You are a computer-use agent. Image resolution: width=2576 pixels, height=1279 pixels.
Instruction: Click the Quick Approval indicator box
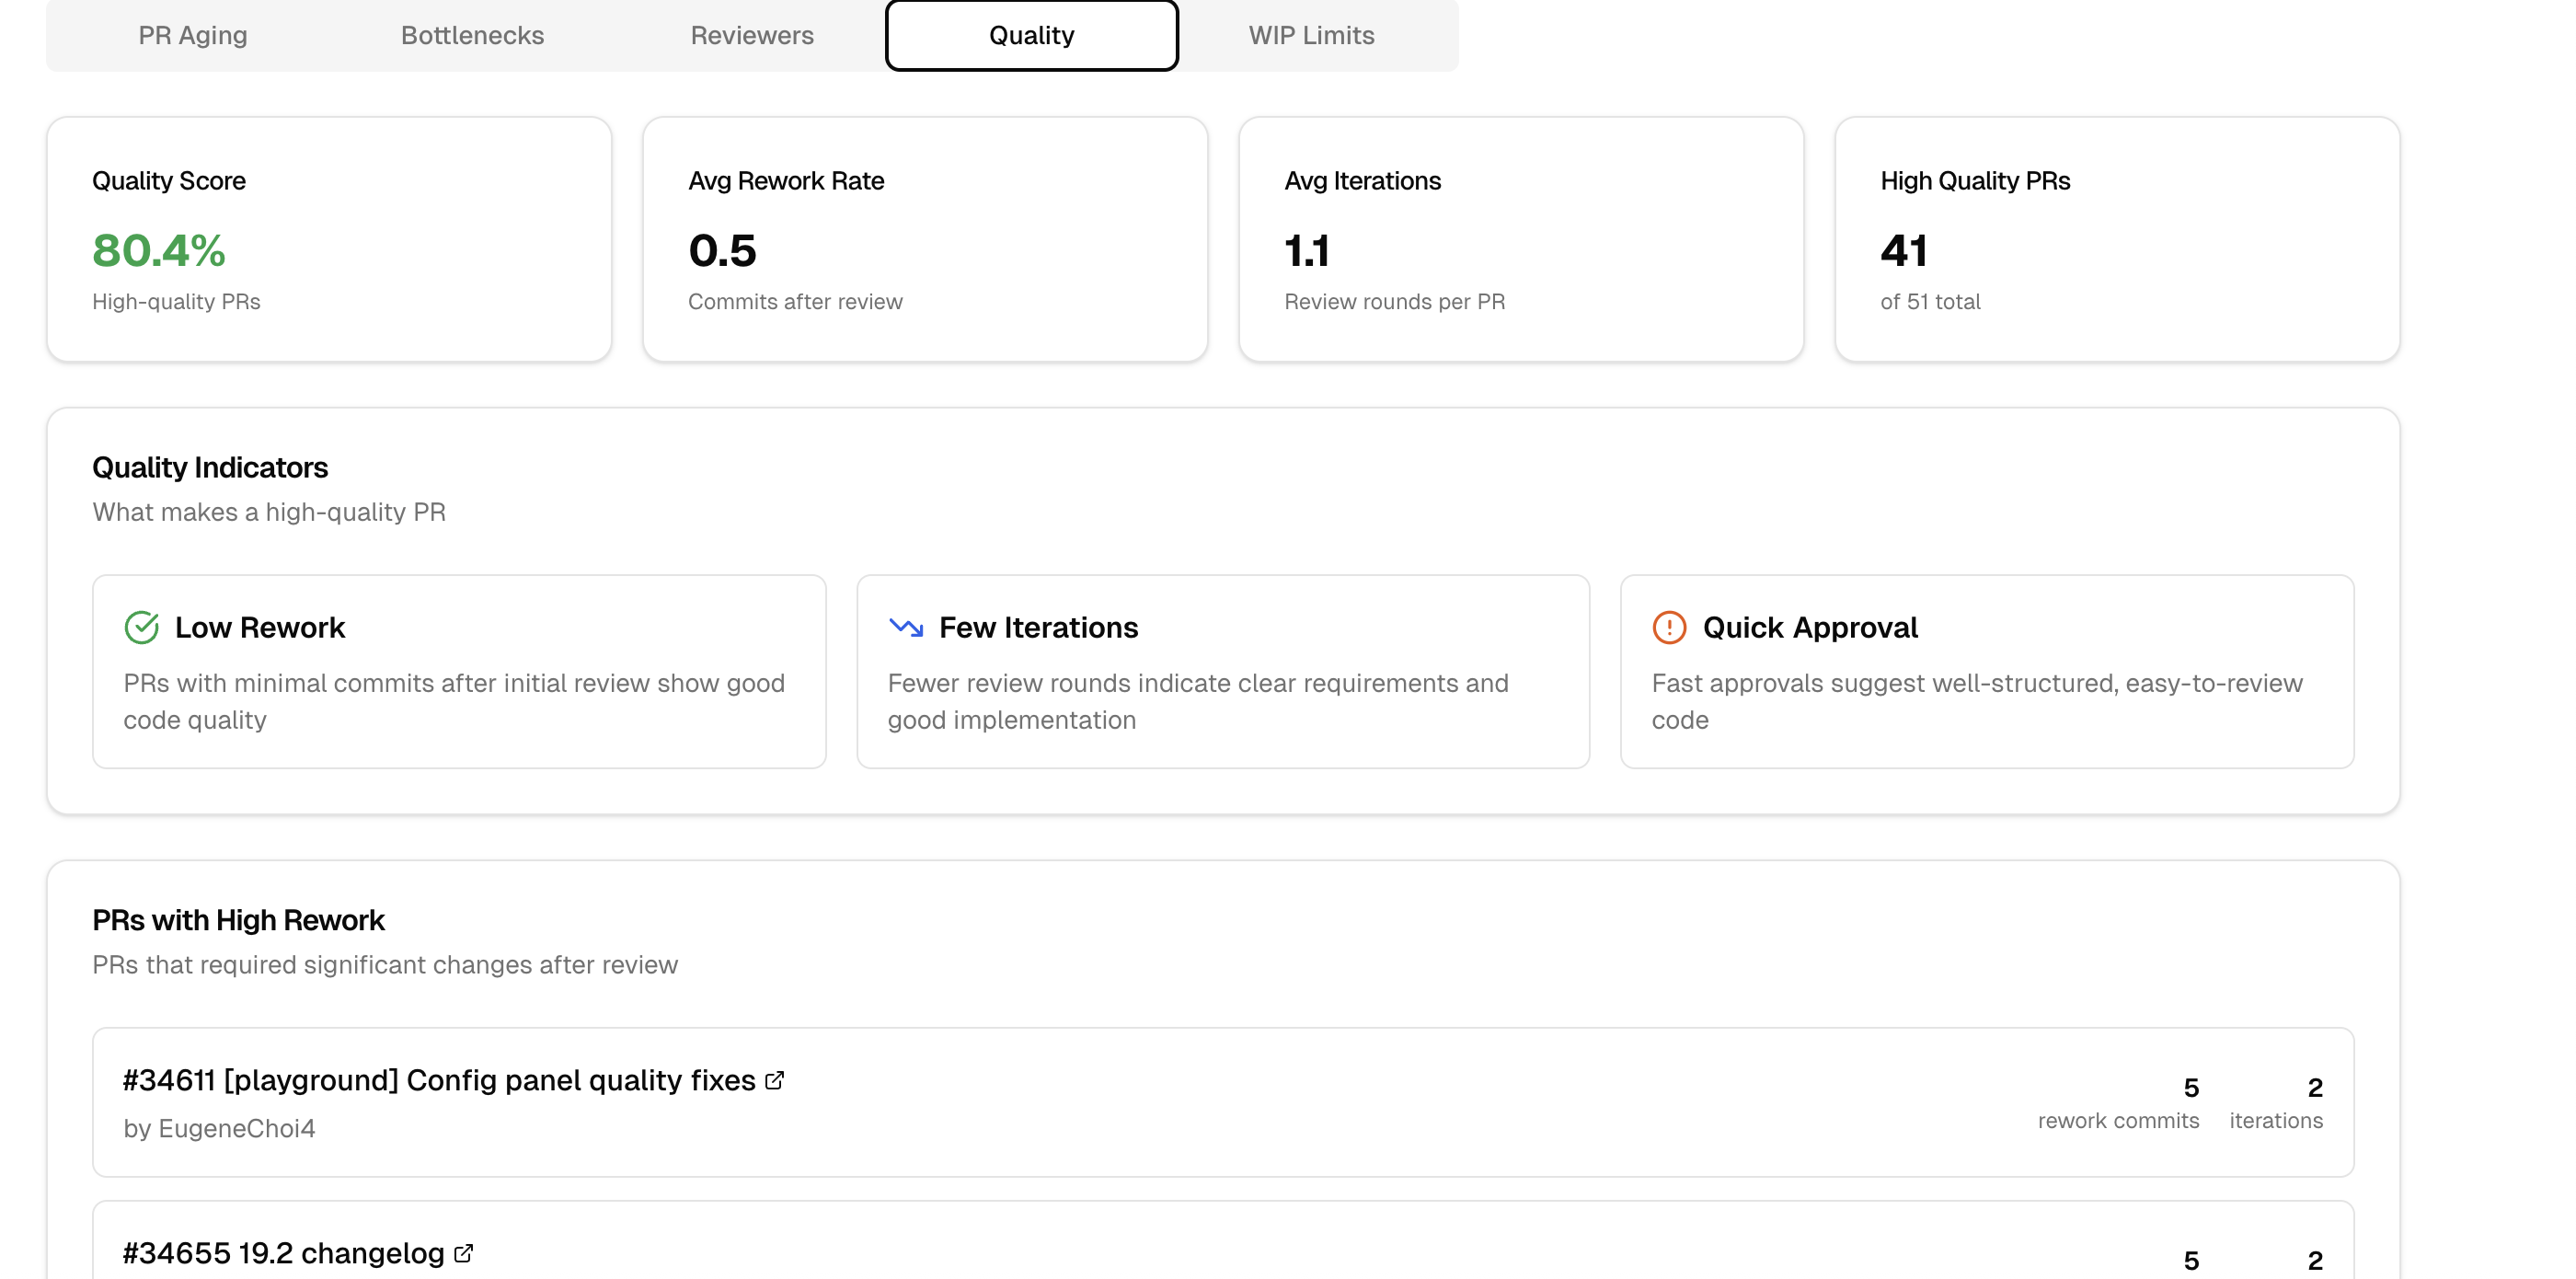(x=1987, y=671)
